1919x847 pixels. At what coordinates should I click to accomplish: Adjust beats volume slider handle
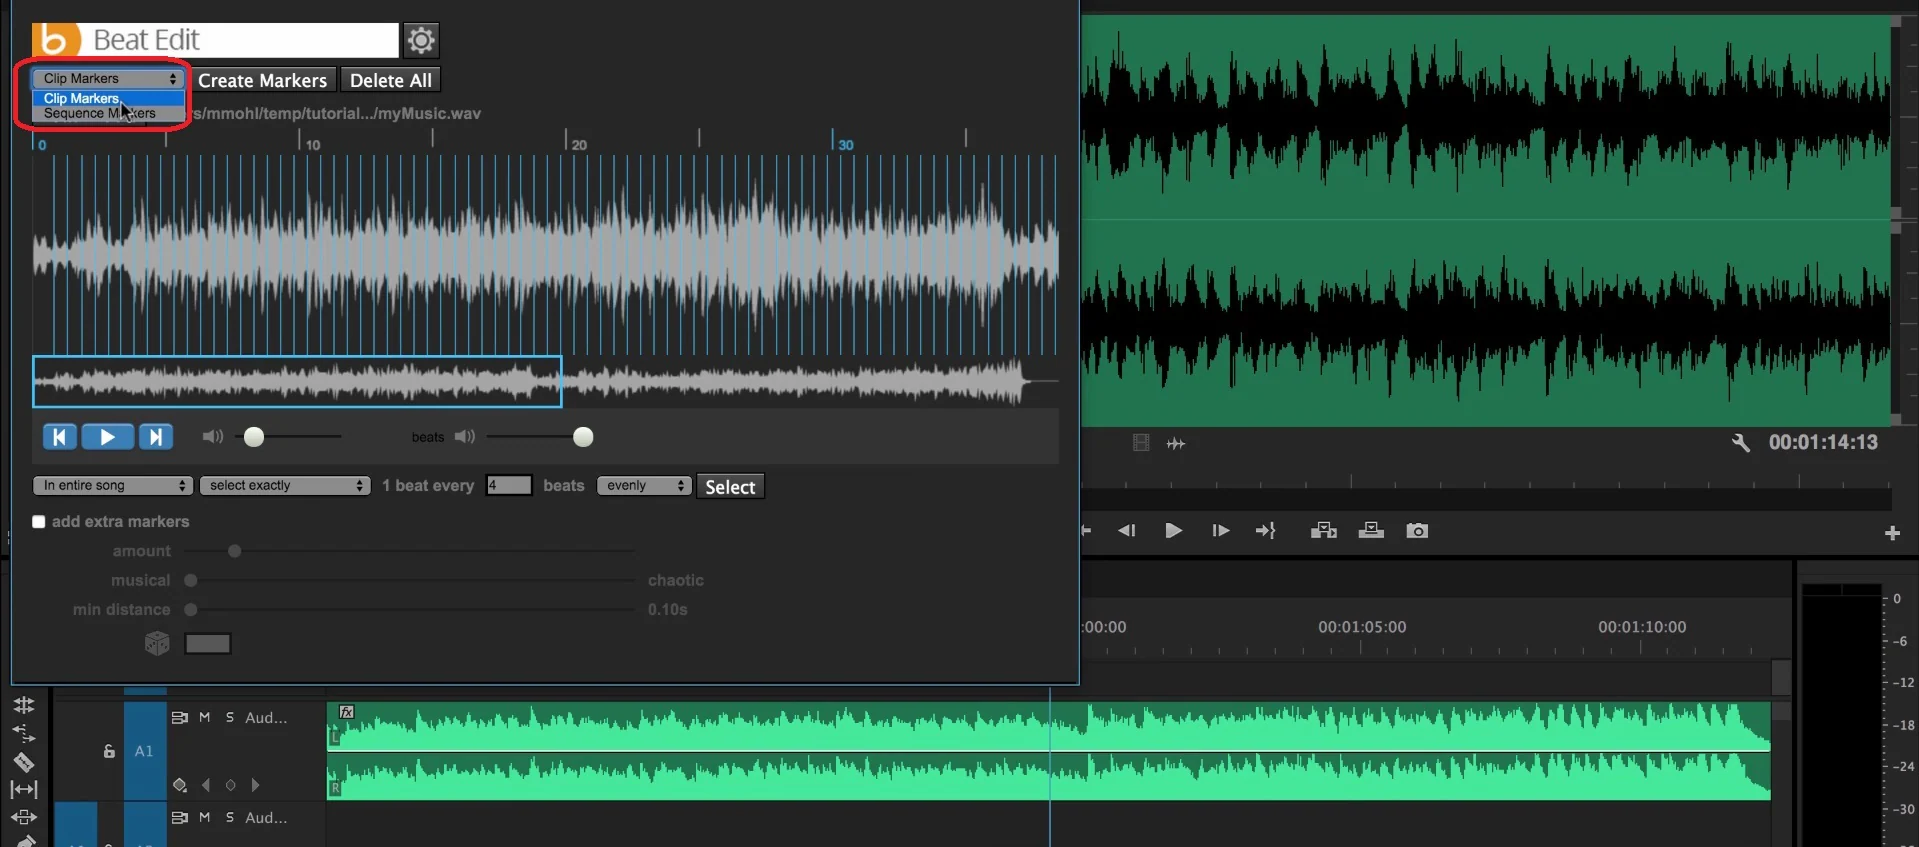pyautogui.click(x=583, y=437)
